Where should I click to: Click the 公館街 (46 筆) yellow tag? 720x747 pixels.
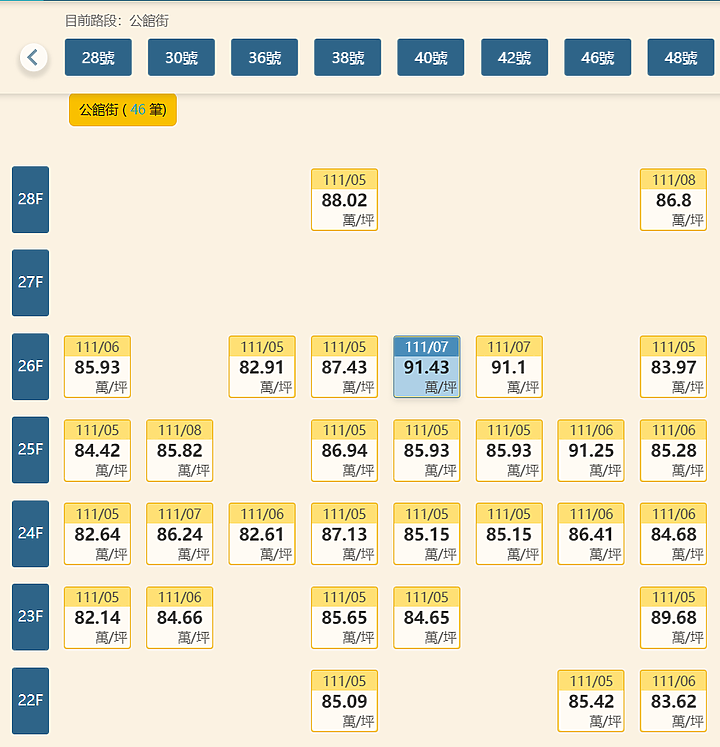[123, 110]
